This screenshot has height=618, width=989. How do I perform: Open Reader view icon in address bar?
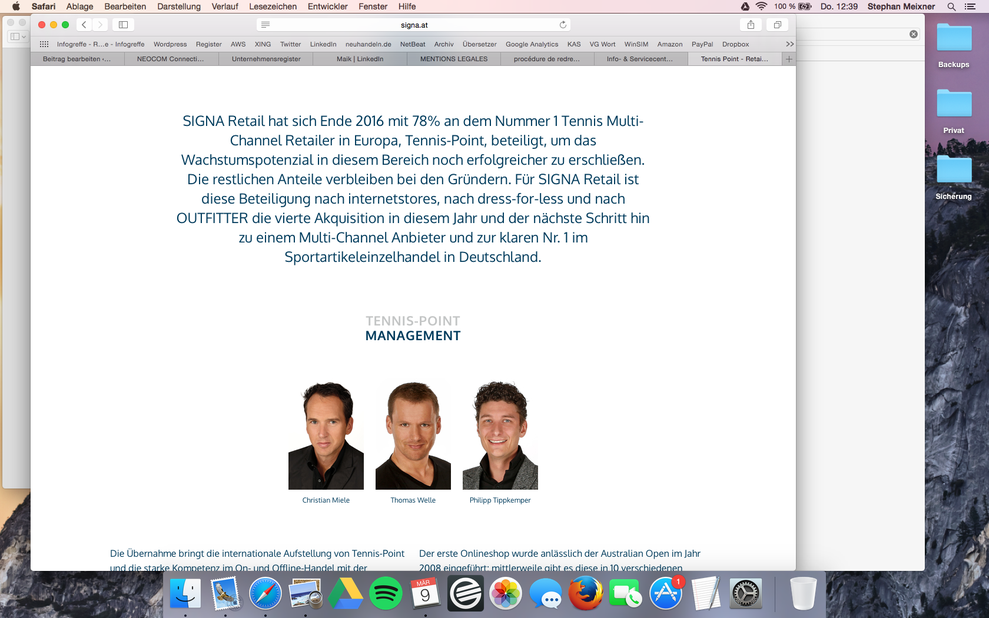click(266, 25)
